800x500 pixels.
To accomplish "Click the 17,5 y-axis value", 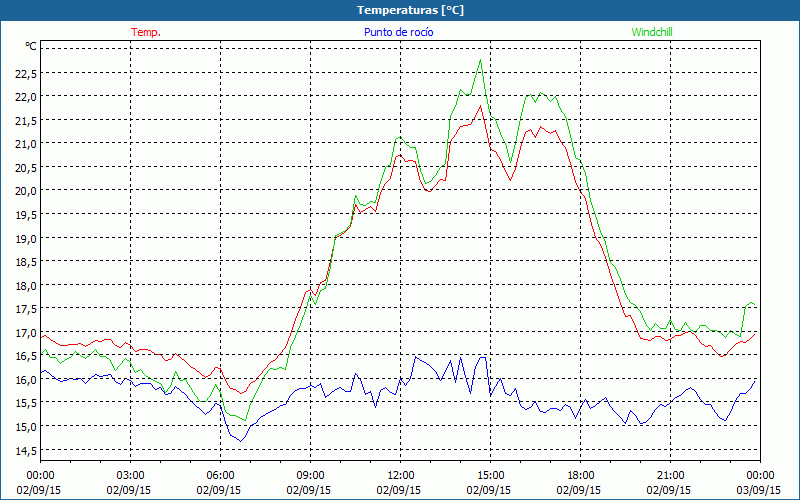I will point(26,309).
